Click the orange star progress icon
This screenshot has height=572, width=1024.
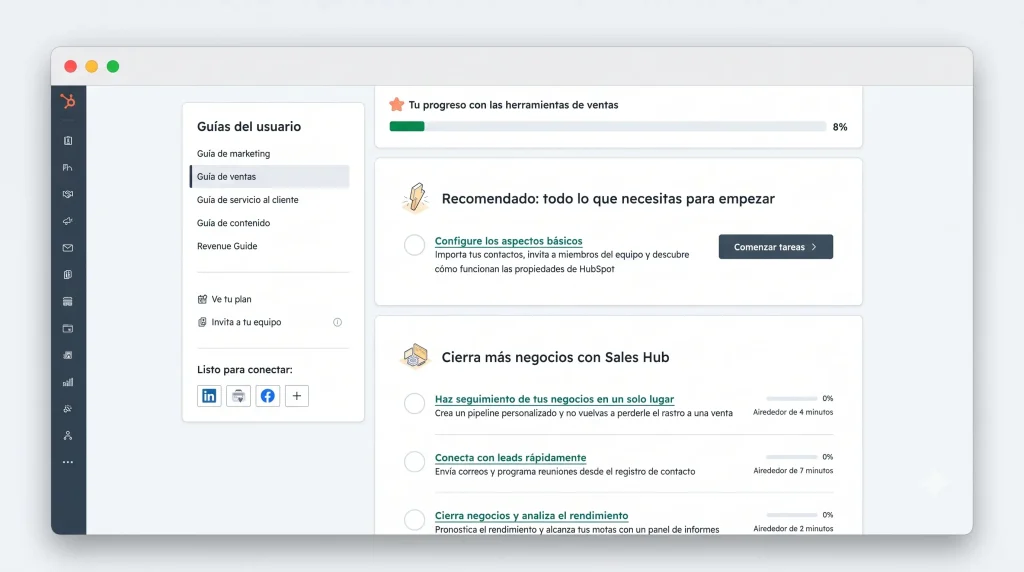(x=396, y=104)
